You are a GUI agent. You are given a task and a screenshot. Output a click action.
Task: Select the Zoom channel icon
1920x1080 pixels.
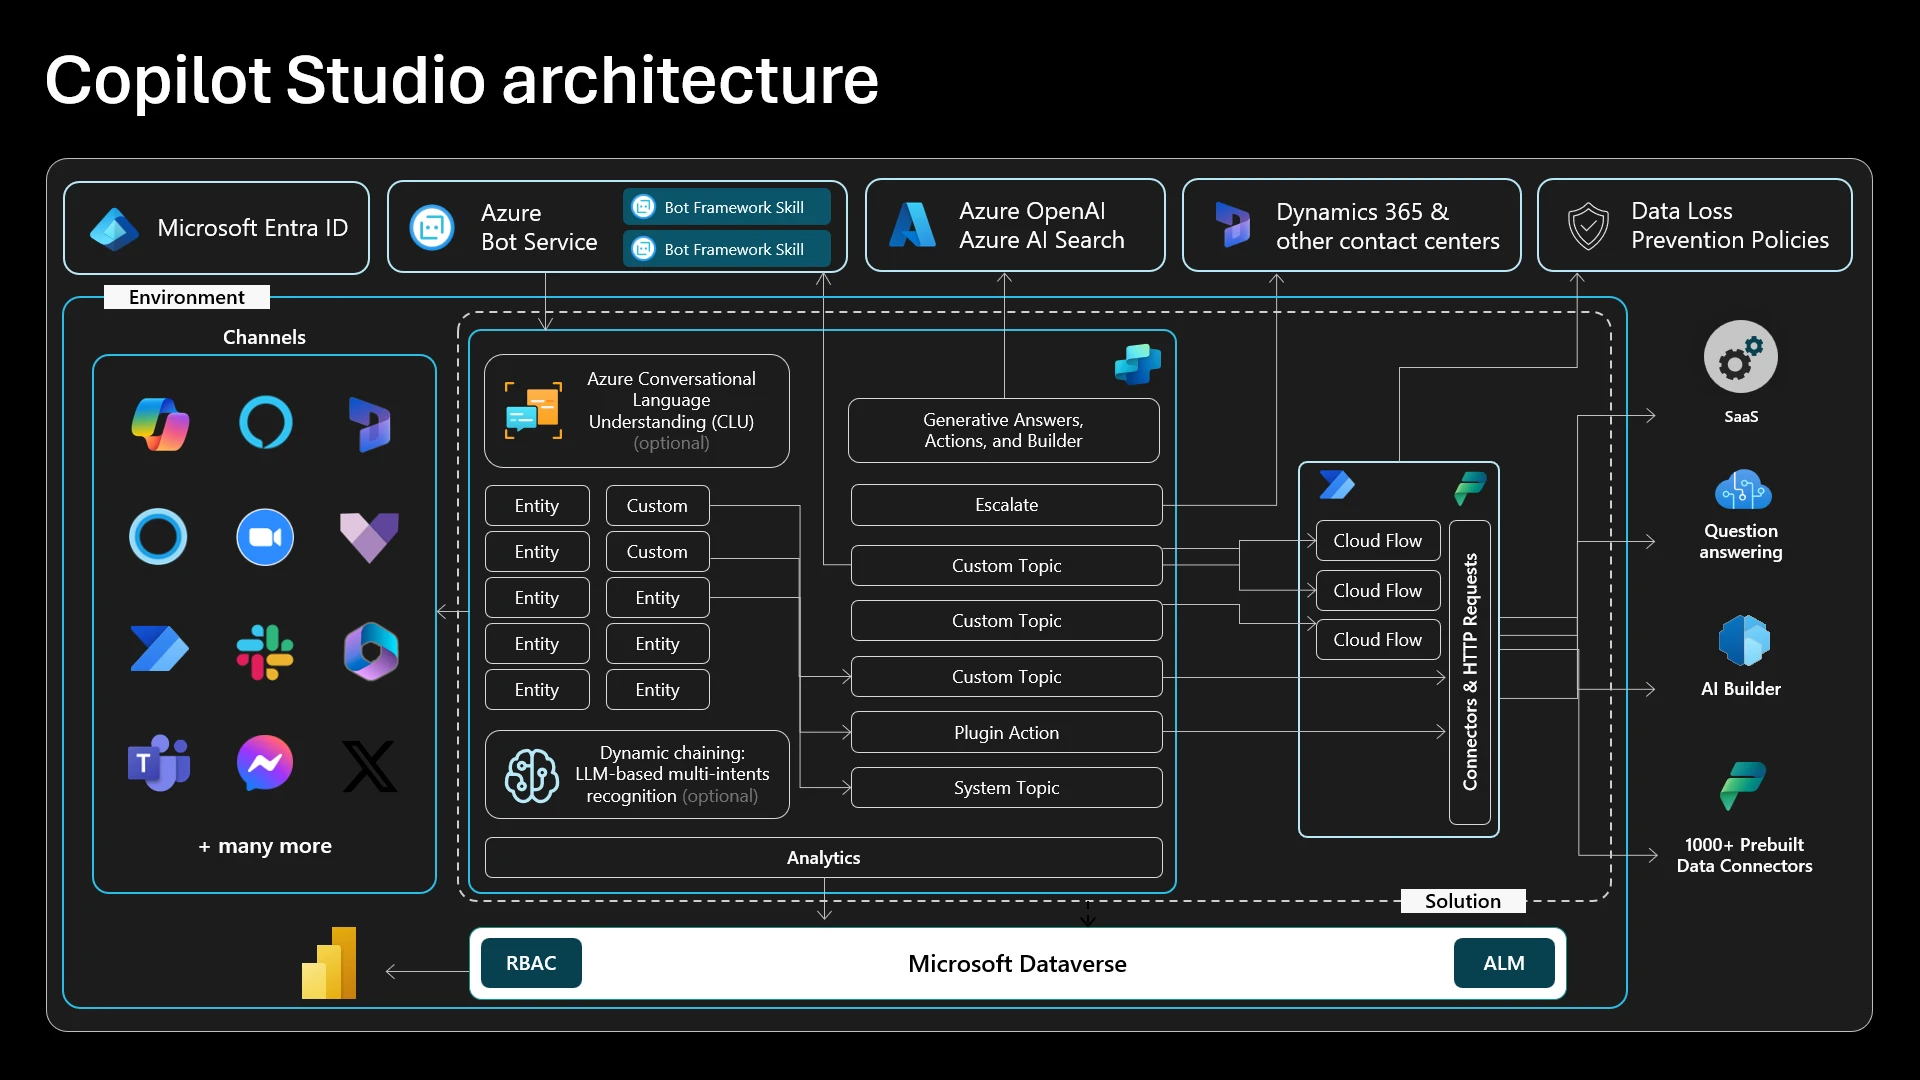(x=264, y=537)
